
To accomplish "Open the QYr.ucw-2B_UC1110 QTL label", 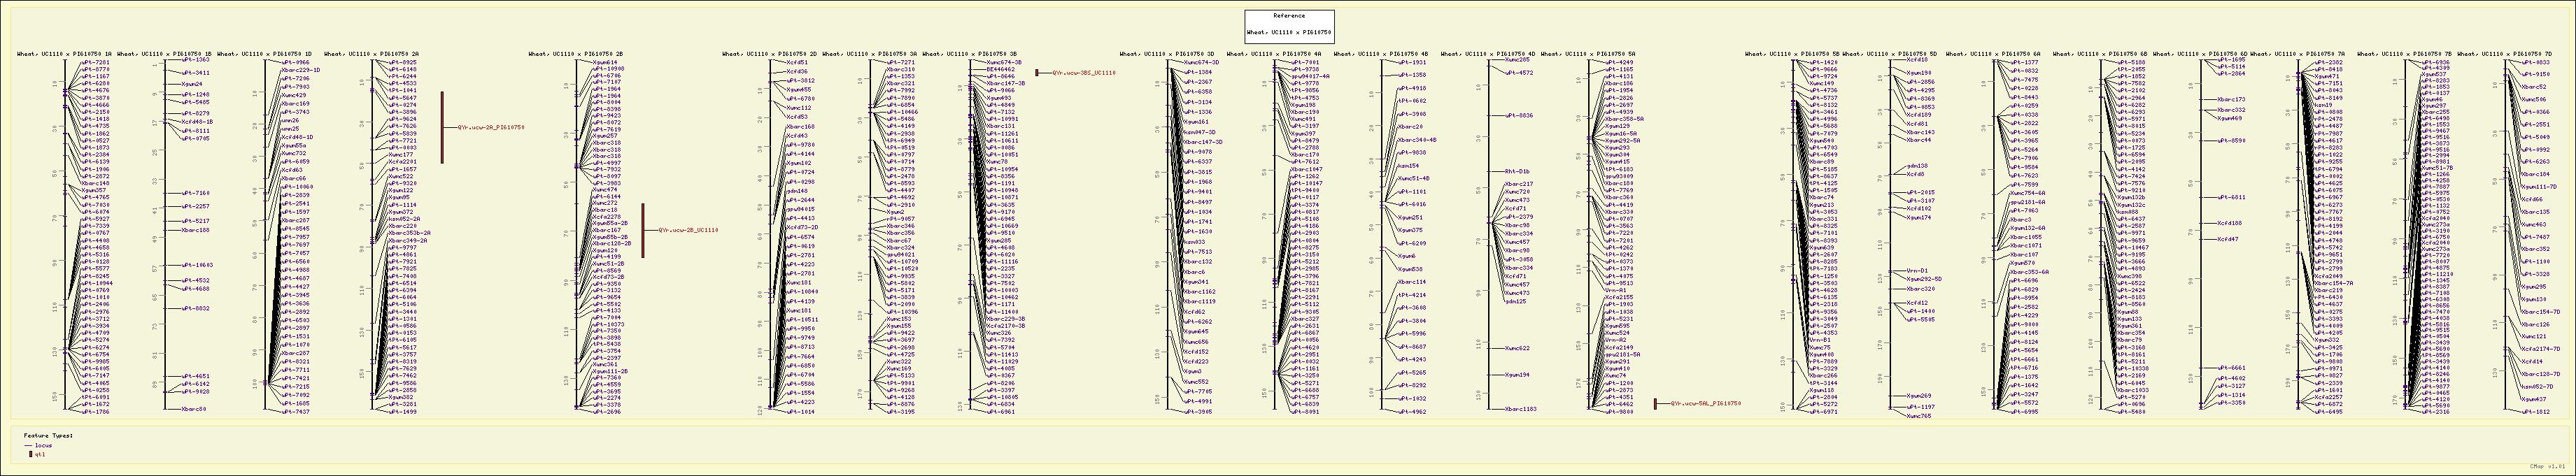I will click(x=688, y=230).
